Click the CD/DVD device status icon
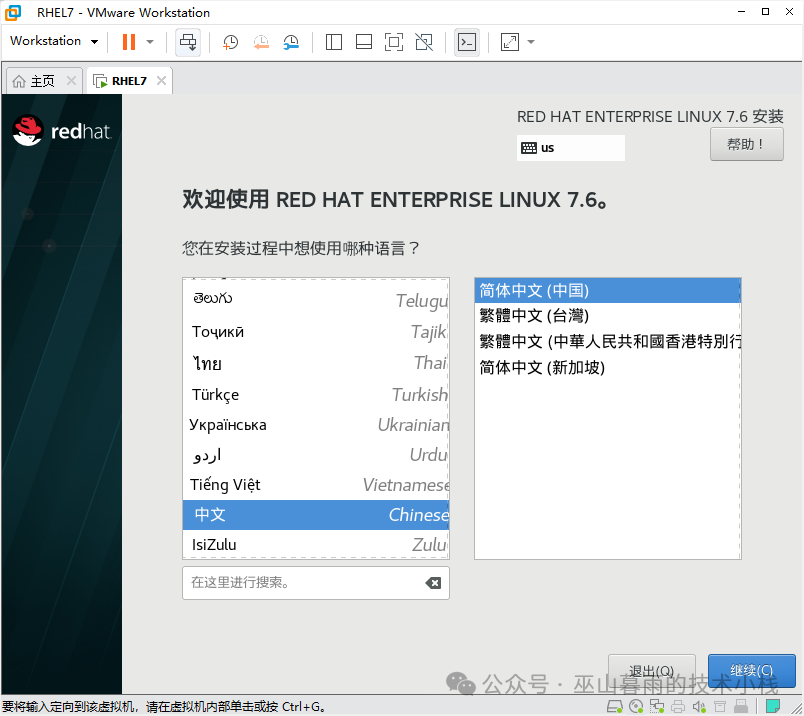Viewport: 804px width, 716px height. coord(637,706)
